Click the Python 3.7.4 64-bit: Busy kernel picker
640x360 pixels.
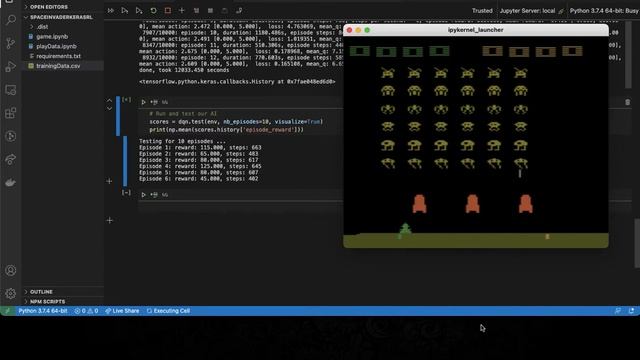point(604,11)
